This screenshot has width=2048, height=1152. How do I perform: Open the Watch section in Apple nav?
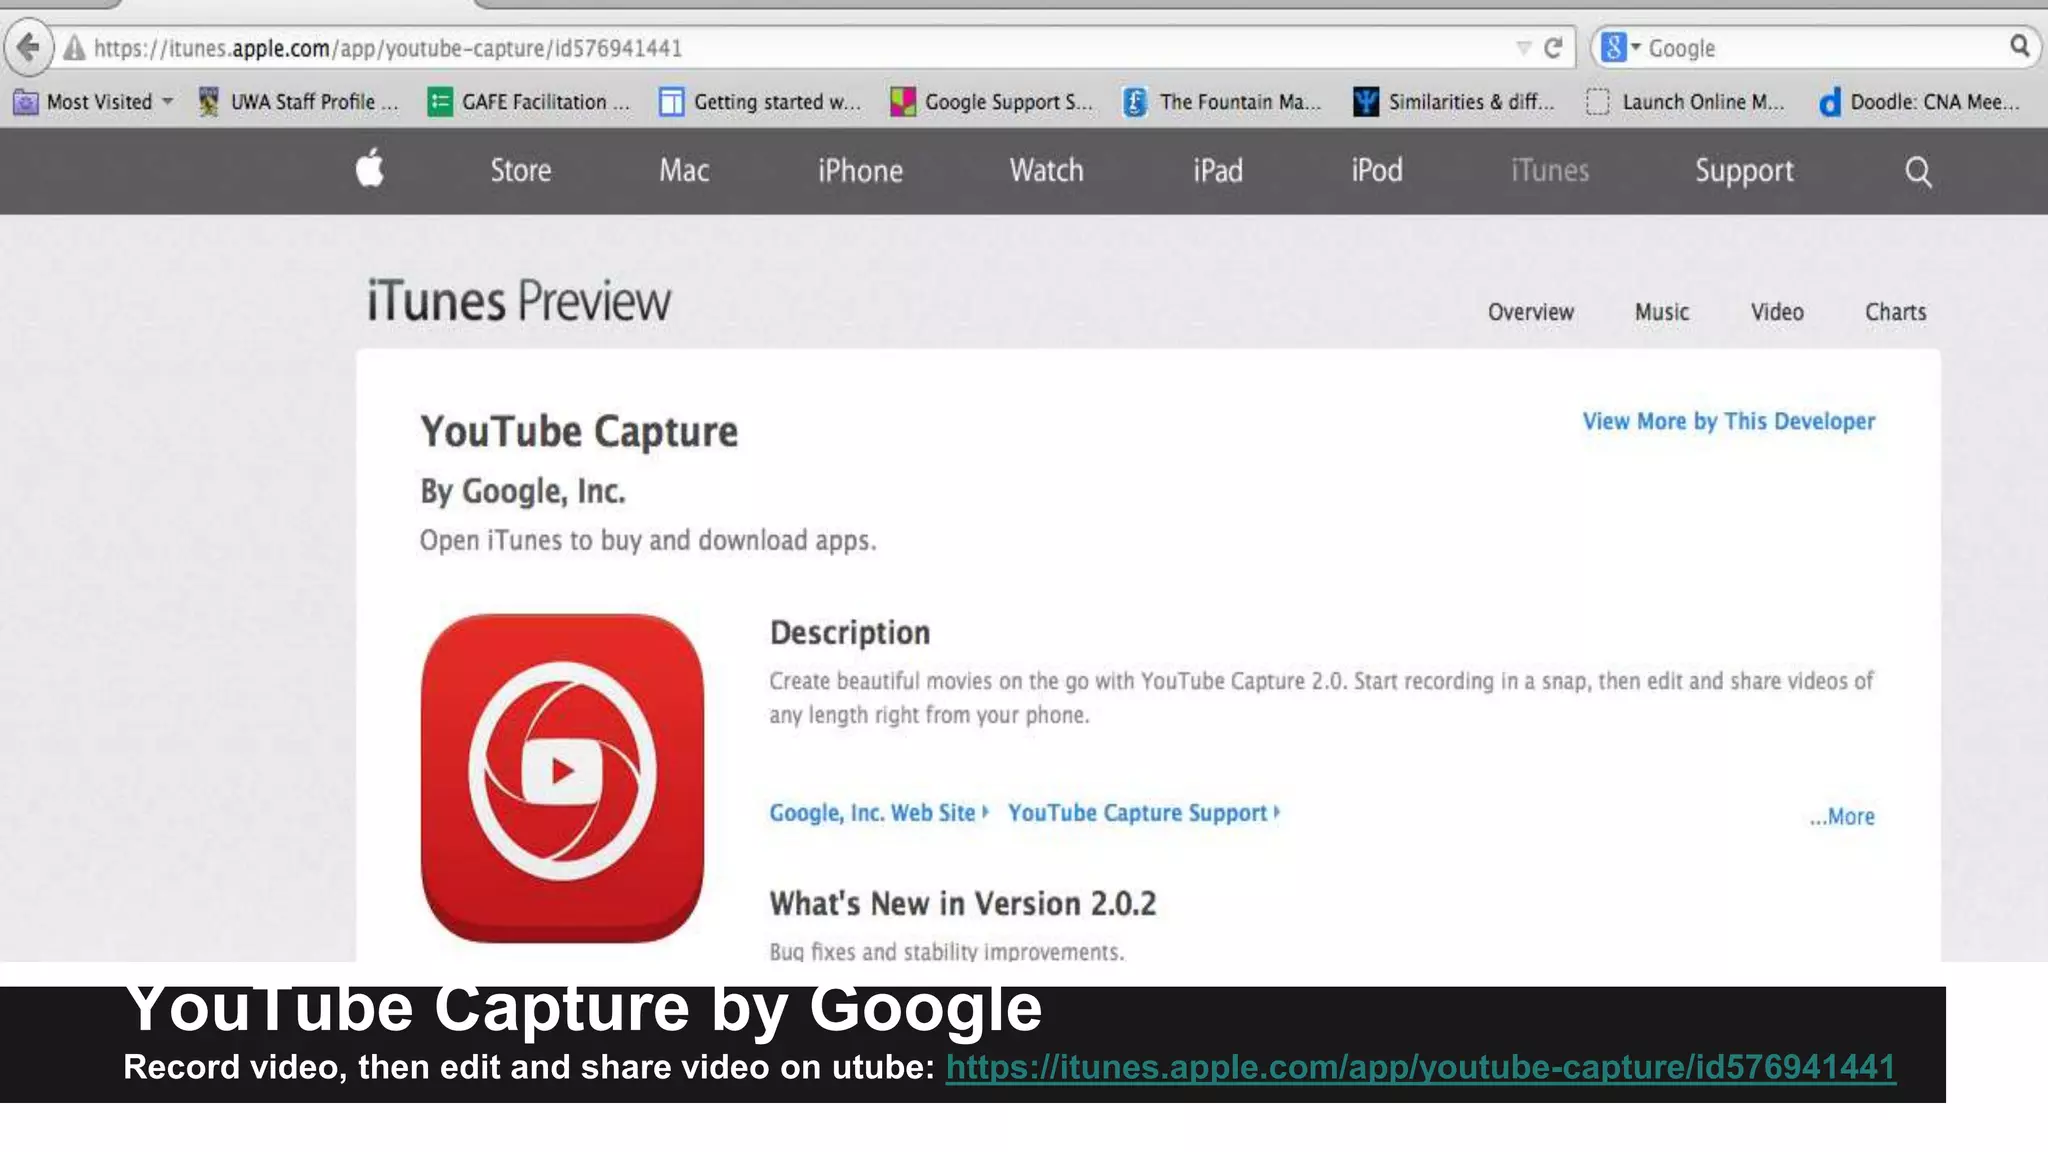1046,171
